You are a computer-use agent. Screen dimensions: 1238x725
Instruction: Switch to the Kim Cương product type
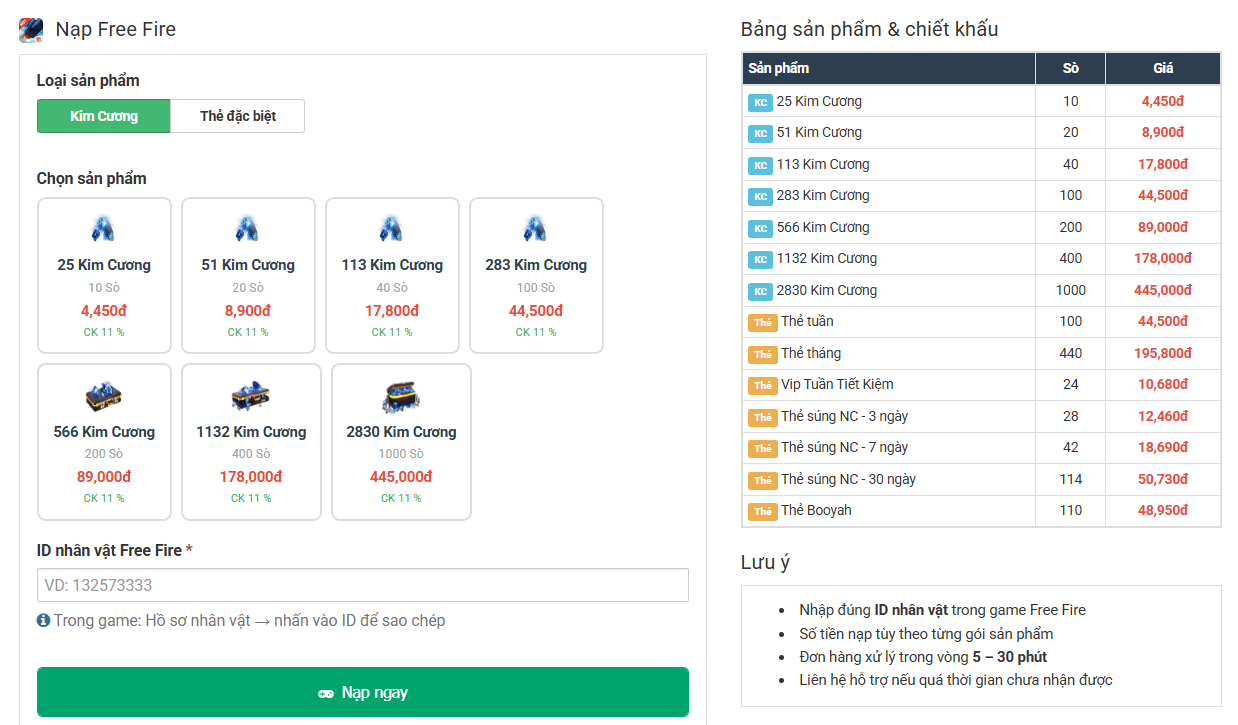coord(104,116)
